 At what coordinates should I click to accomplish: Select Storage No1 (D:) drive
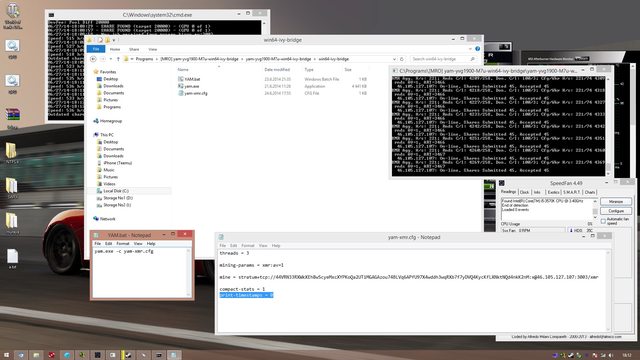tap(118, 198)
